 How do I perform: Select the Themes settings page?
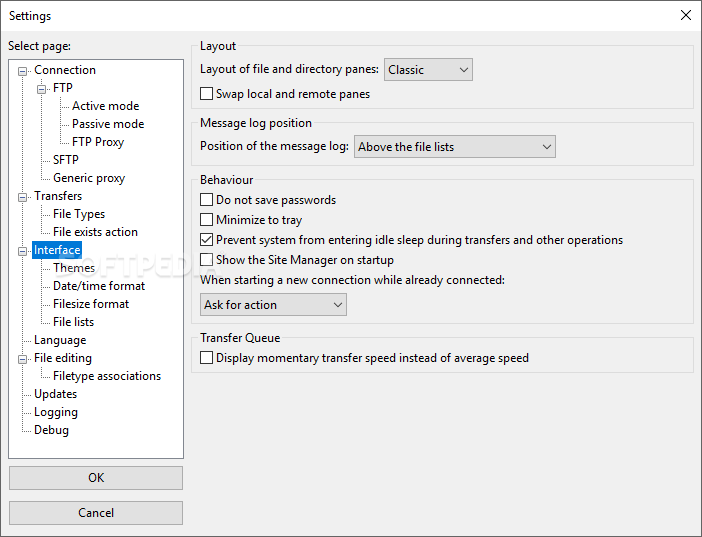tap(74, 268)
